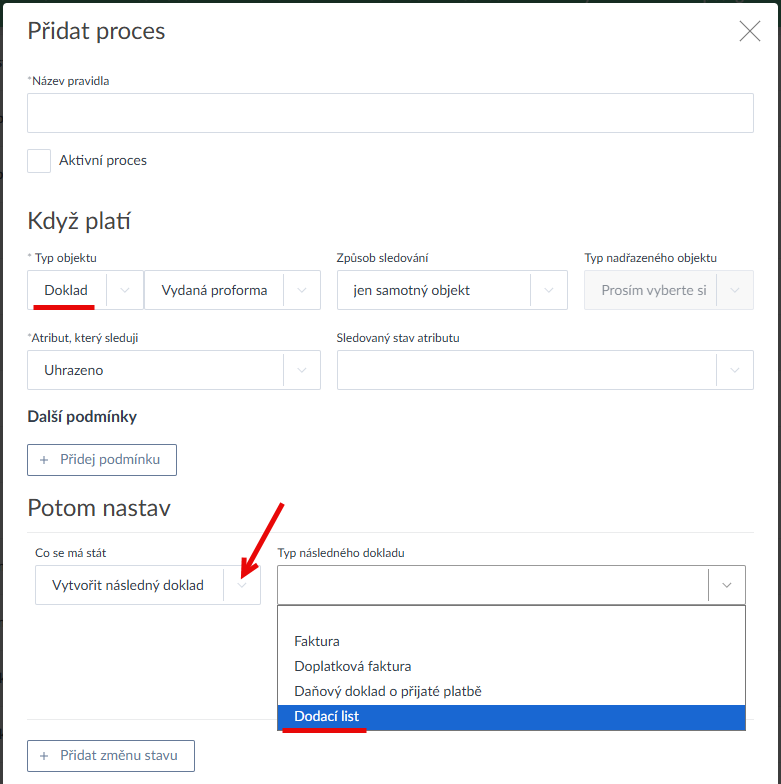Choose Doplatková faktura option
Screen dimensions: 781x784
(352, 666)
